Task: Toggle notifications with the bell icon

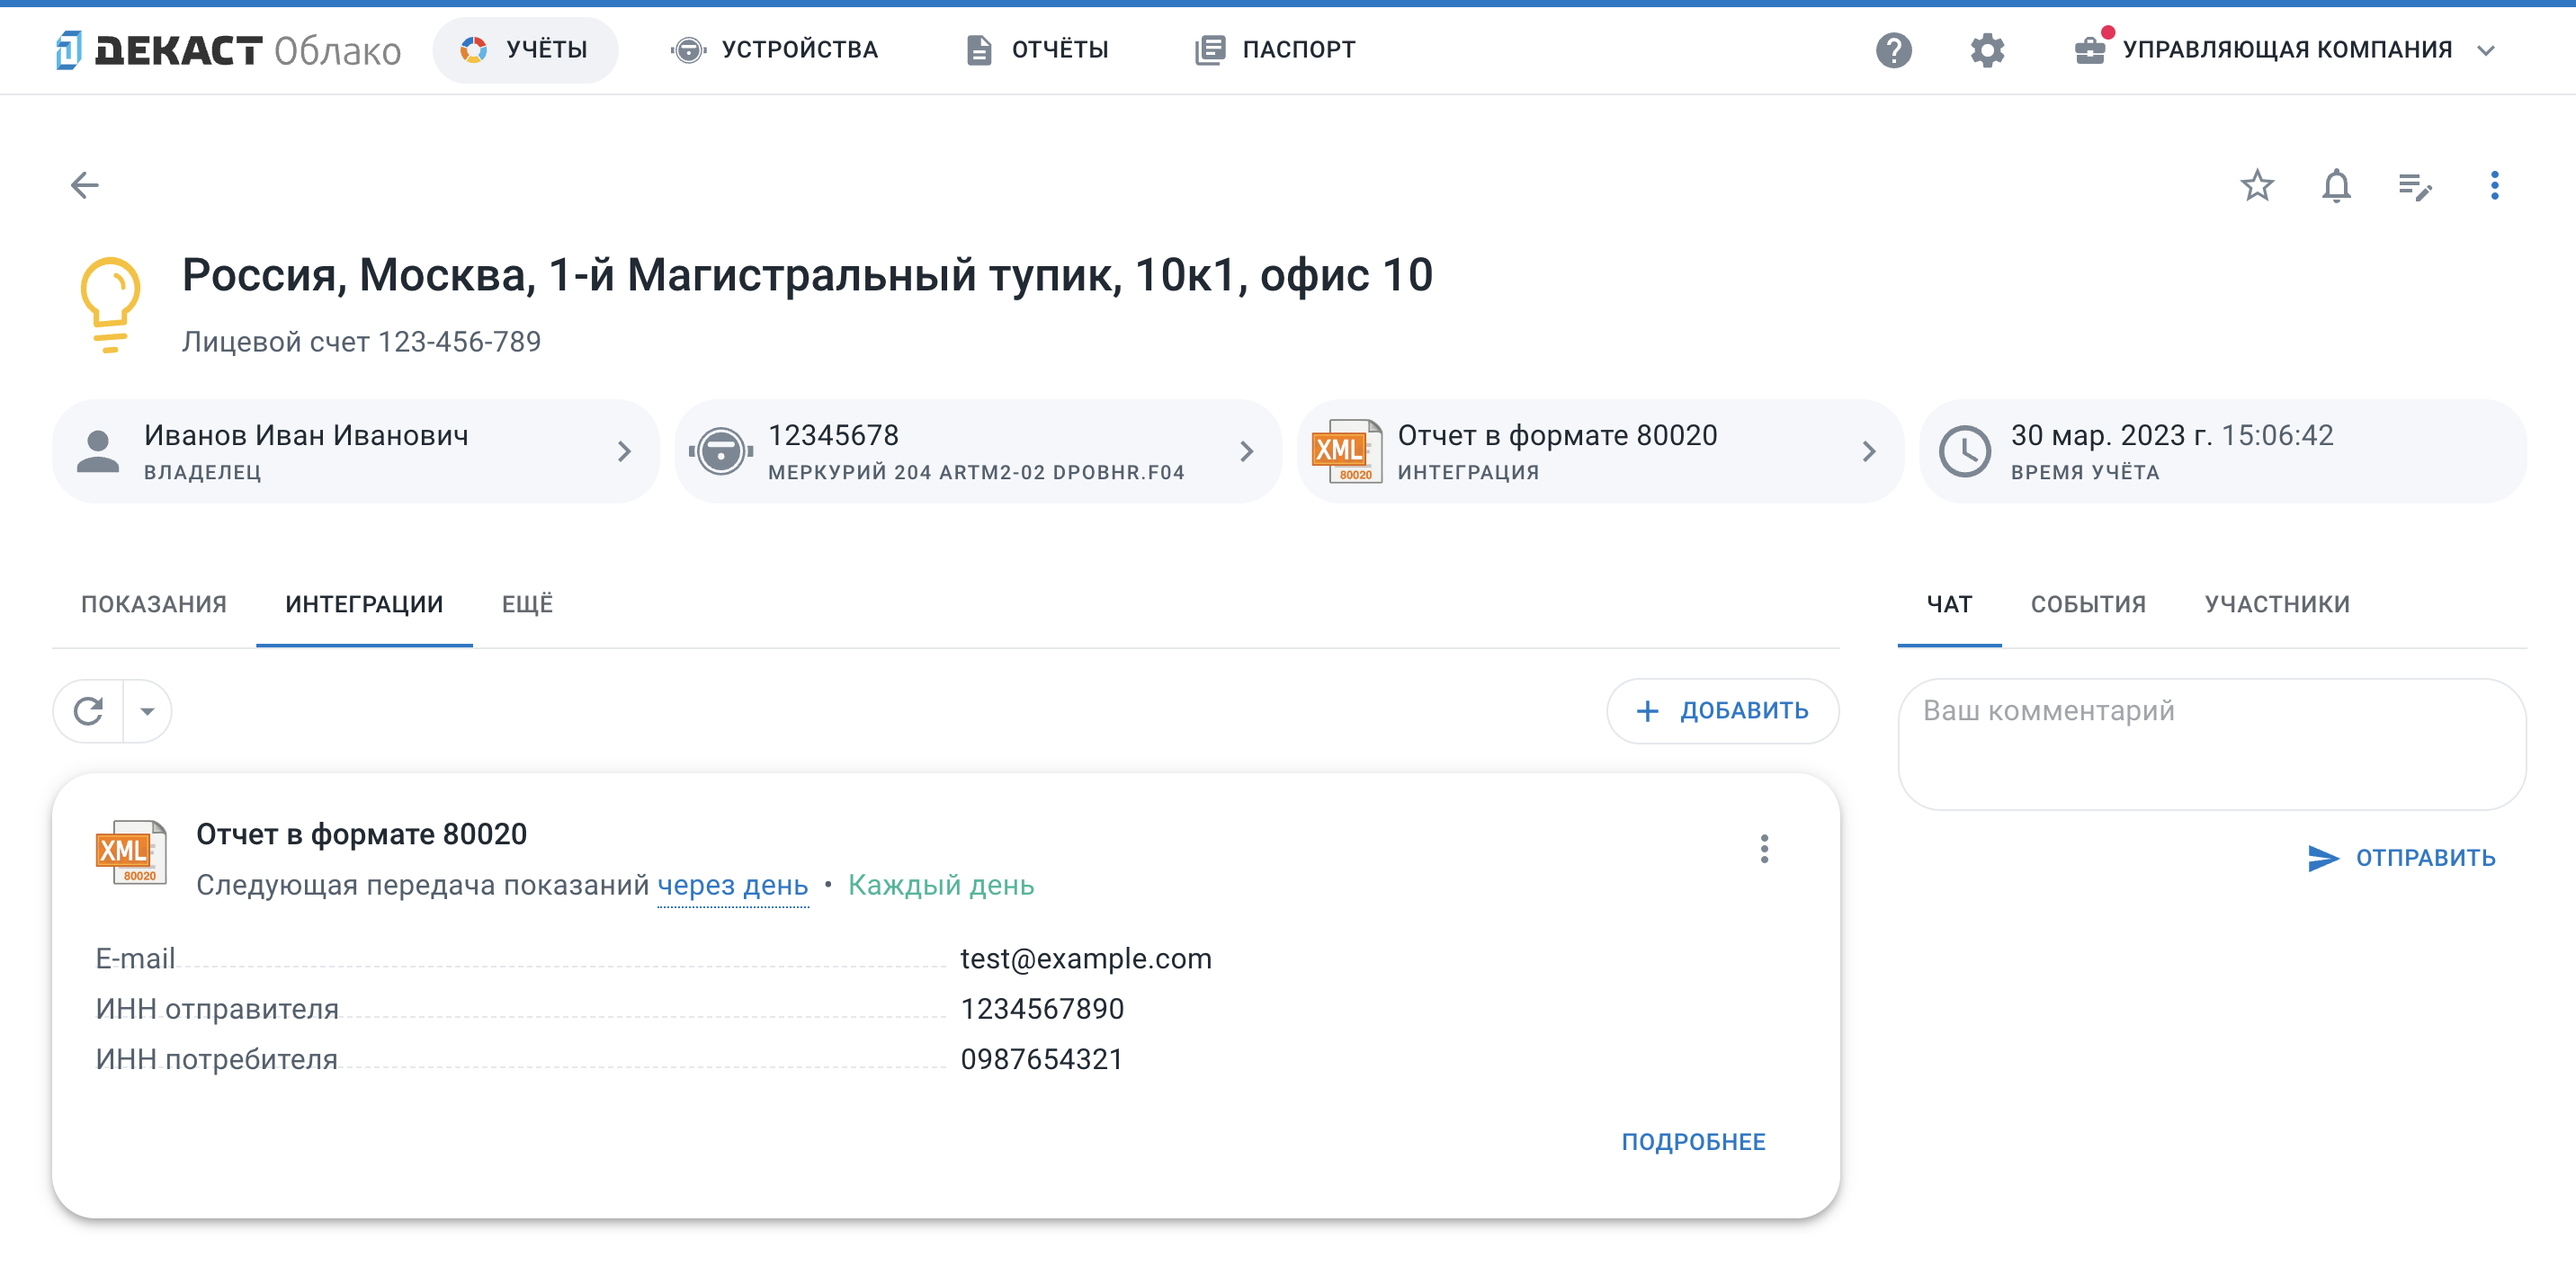Action: click(x=2336, y=185)
